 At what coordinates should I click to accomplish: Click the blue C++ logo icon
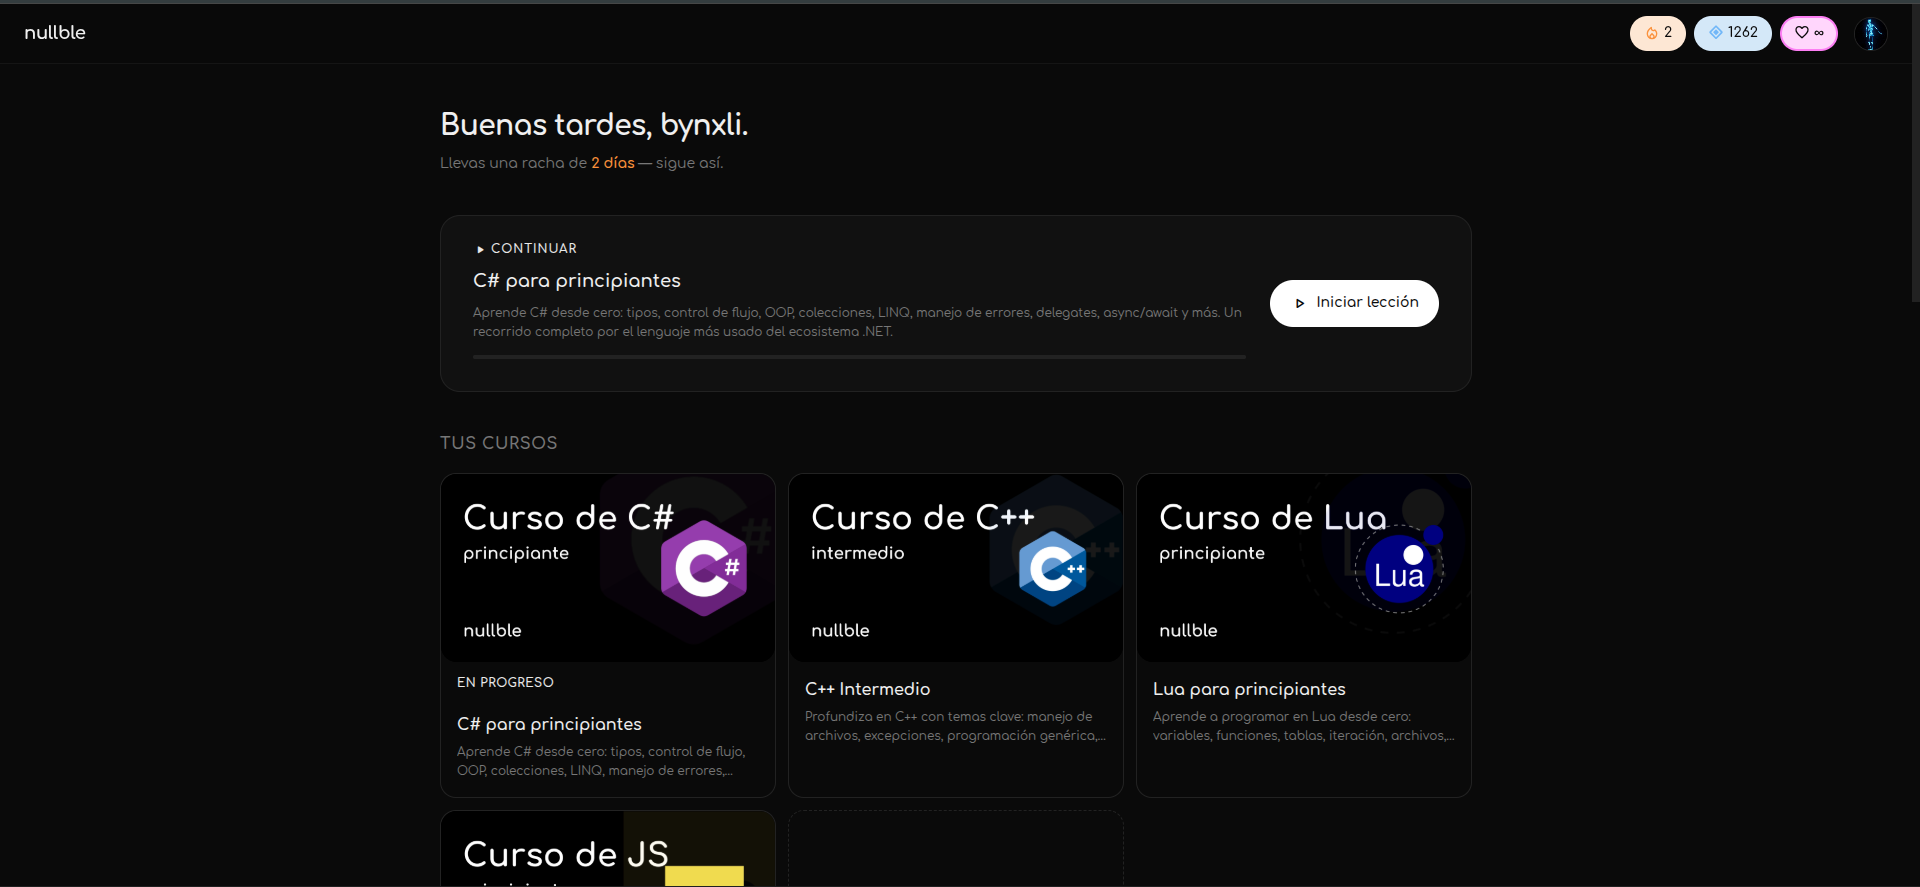pos(1053,569)
